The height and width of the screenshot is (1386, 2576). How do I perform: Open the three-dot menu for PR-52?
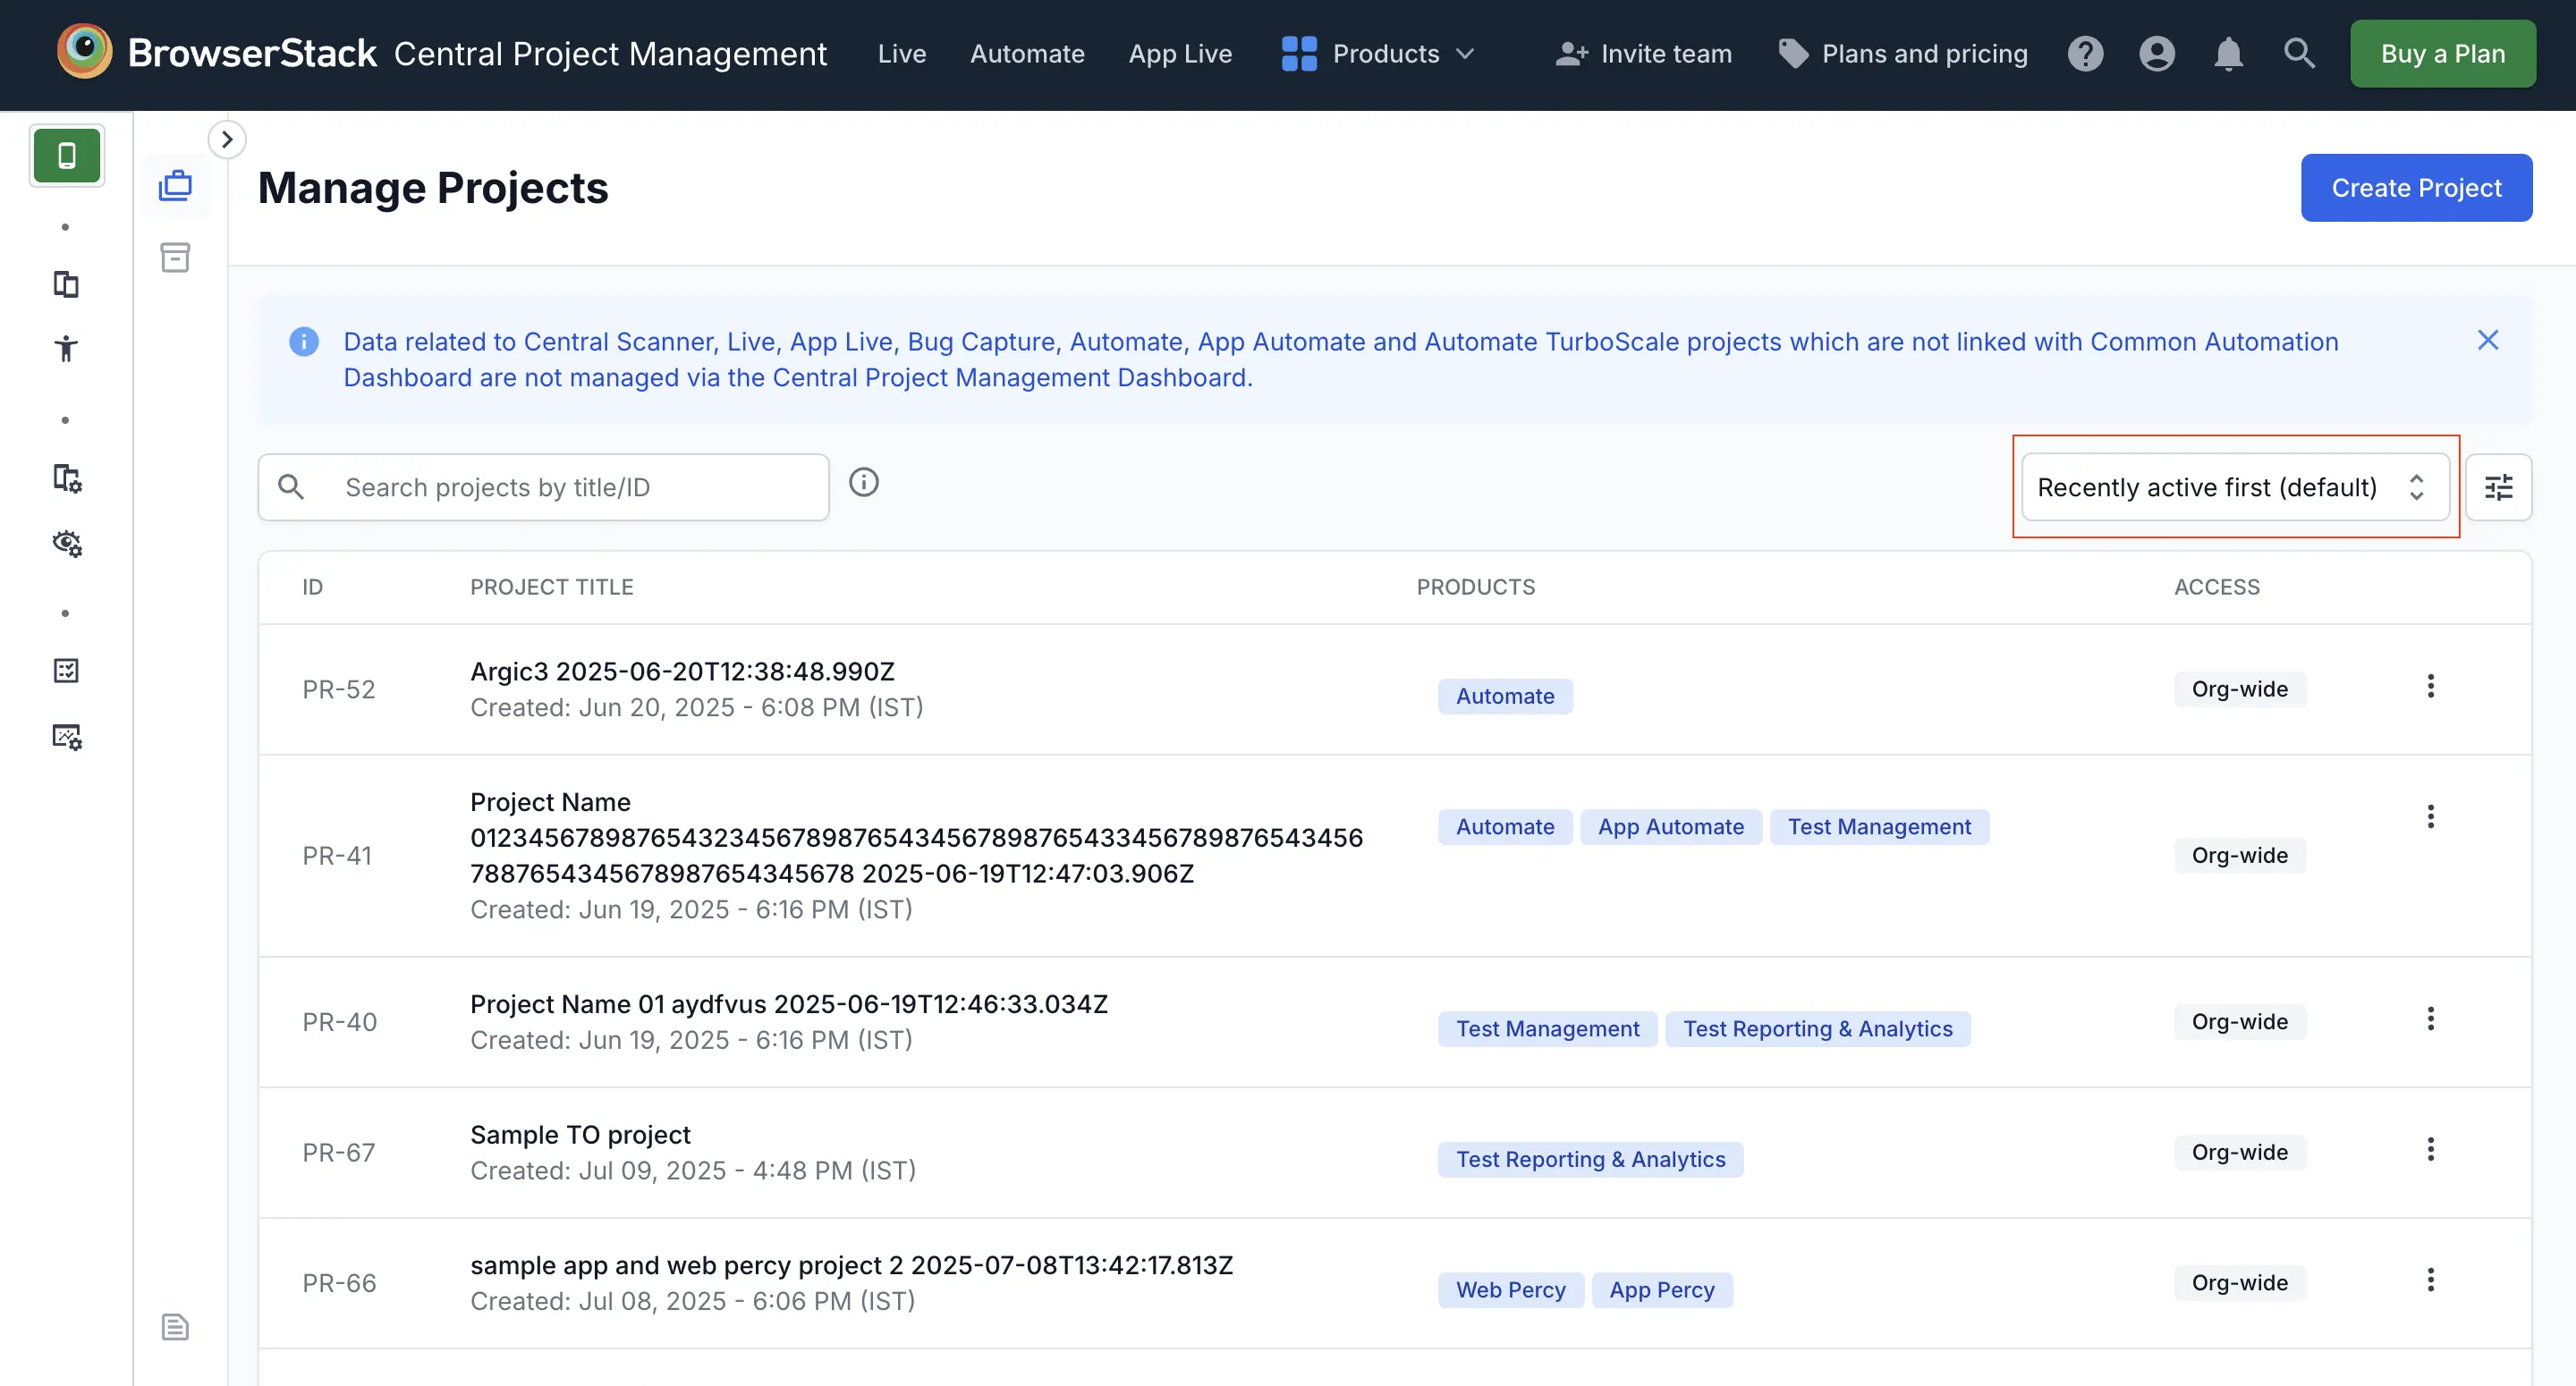2431,686
